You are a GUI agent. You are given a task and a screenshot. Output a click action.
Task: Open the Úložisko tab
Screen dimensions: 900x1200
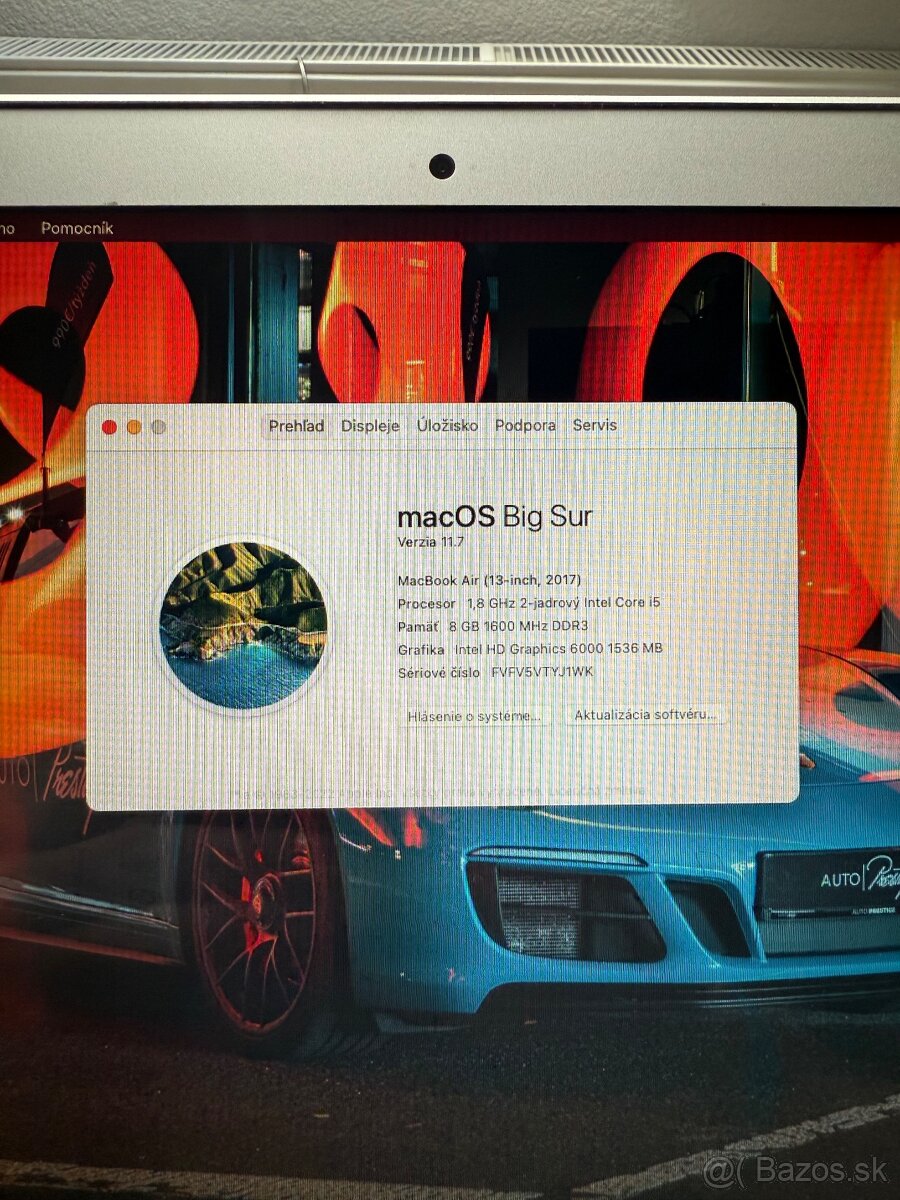pyautogui.click(x=446, y=425)
